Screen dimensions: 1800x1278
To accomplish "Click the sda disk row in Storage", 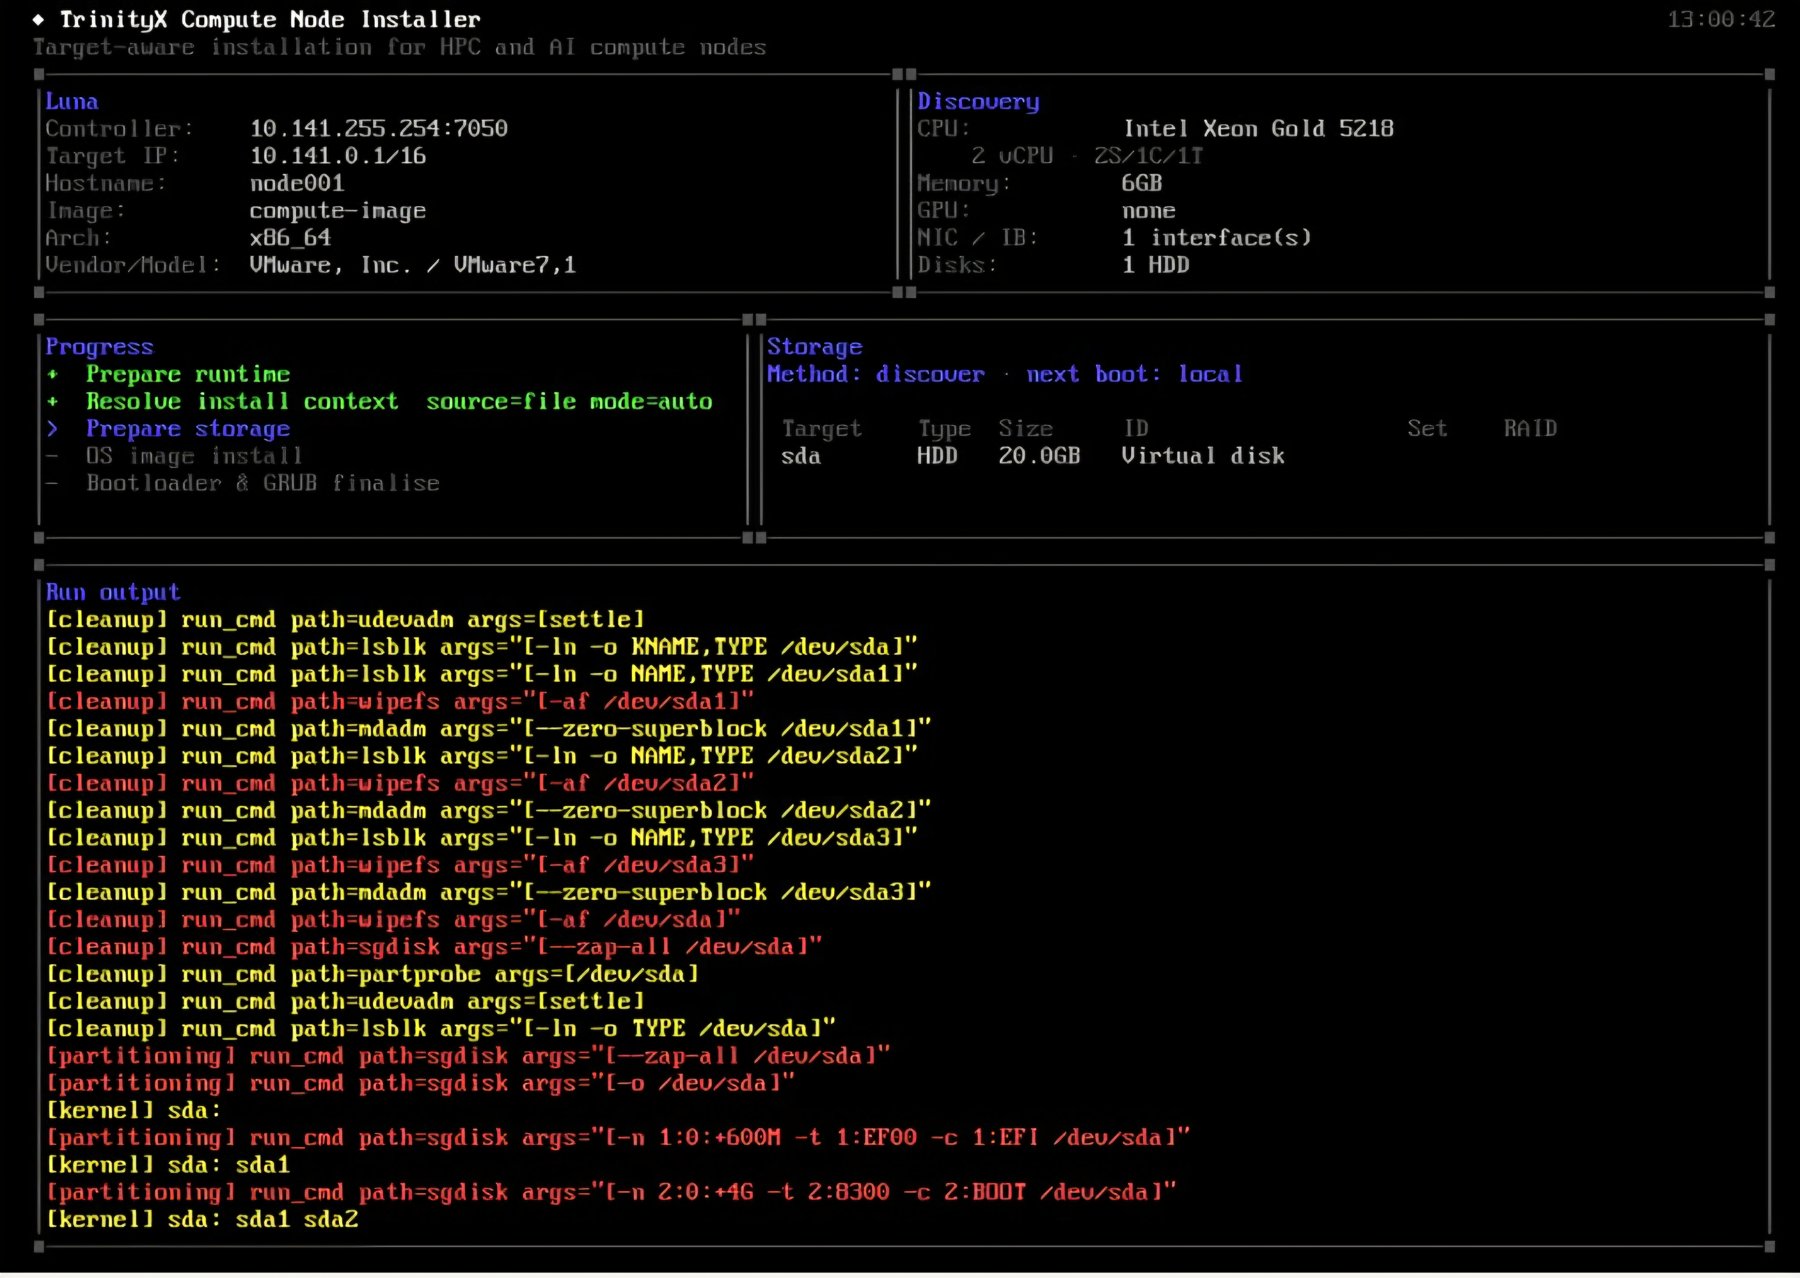I will [1033, 456].
